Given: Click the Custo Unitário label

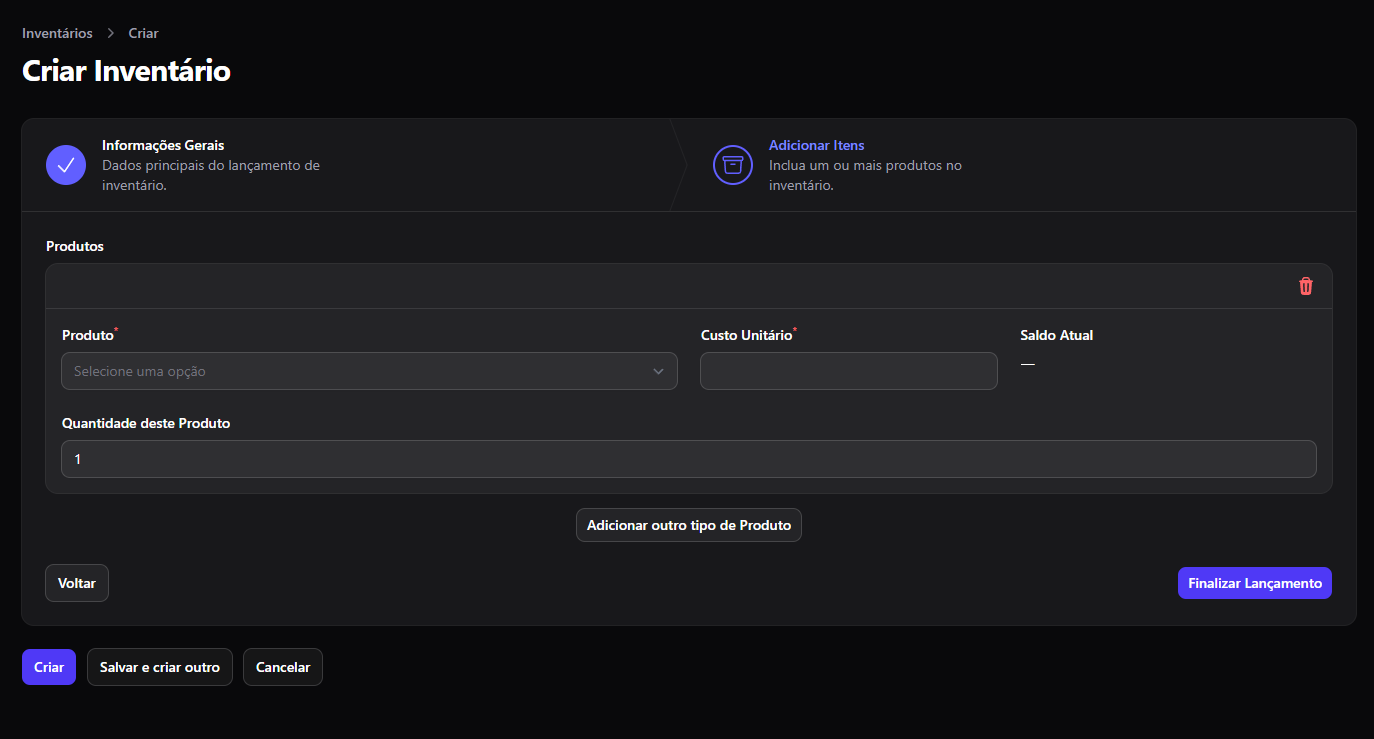Looking at the screenshot, I should click(x=747, y=335).
